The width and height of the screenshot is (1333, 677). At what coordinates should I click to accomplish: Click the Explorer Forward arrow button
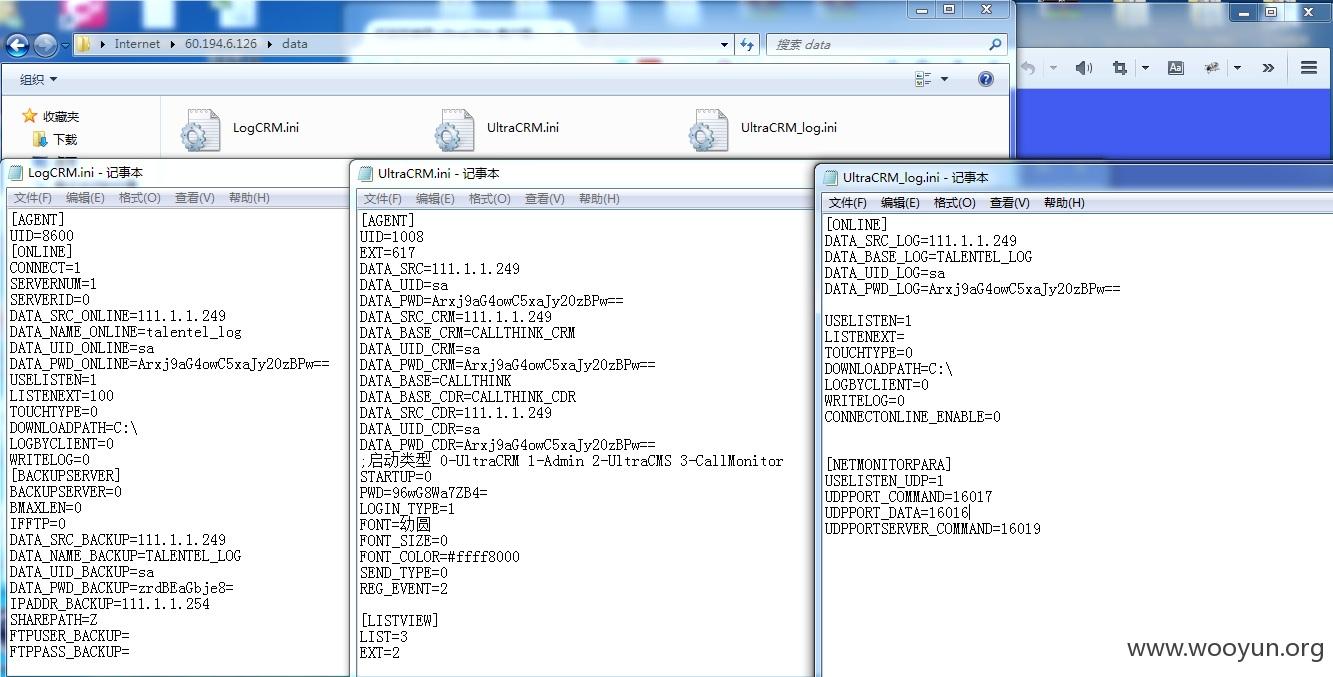(x=45, y=45)
